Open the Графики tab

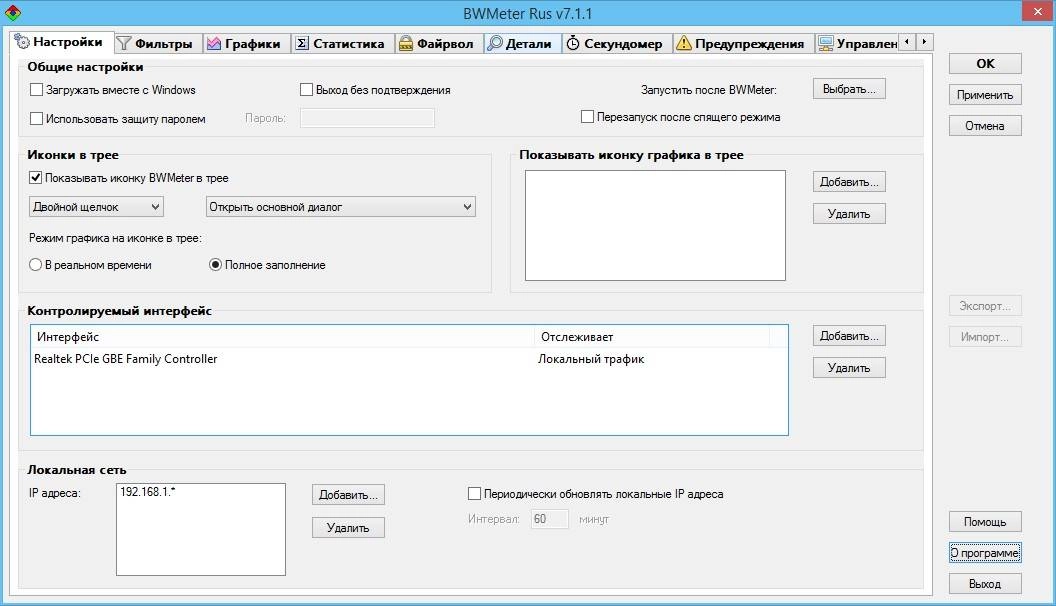pyautogui.click(x=247, y=44)
